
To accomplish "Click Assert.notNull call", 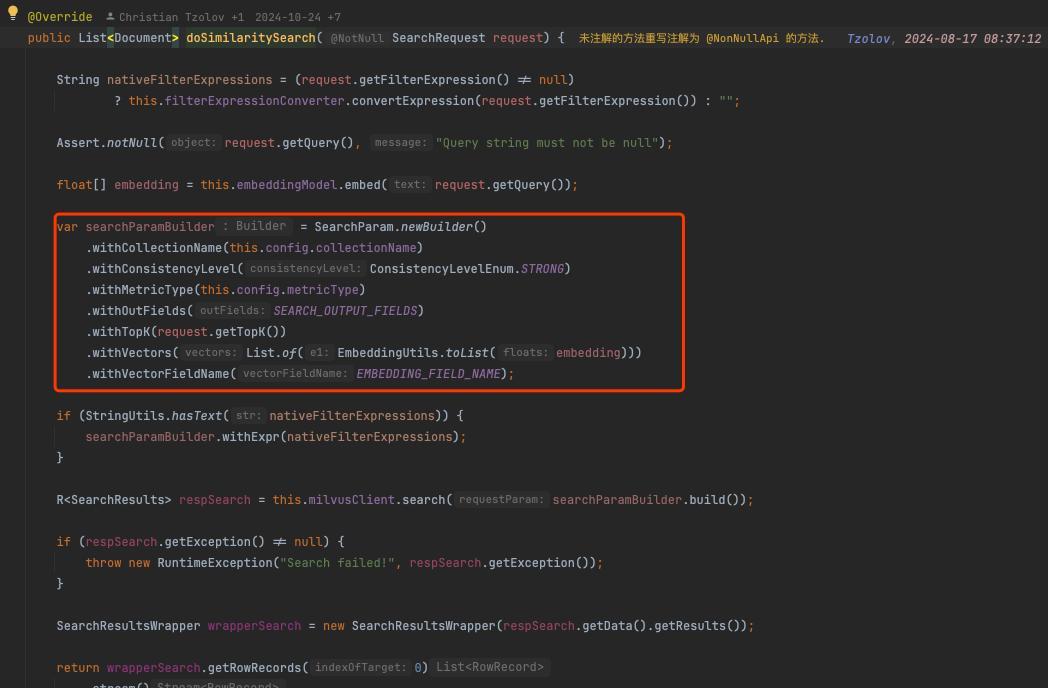I will click(x=107, y=142).
